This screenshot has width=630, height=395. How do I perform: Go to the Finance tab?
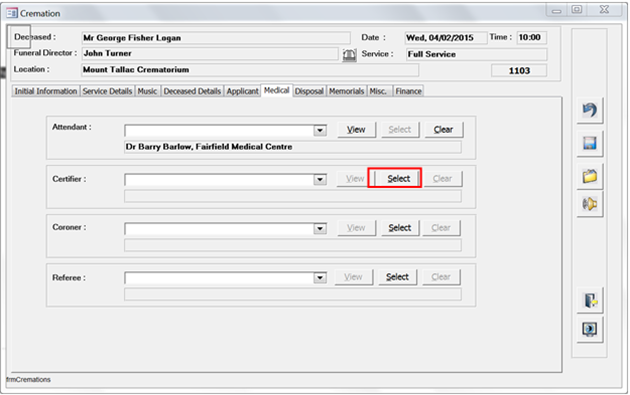409,91
